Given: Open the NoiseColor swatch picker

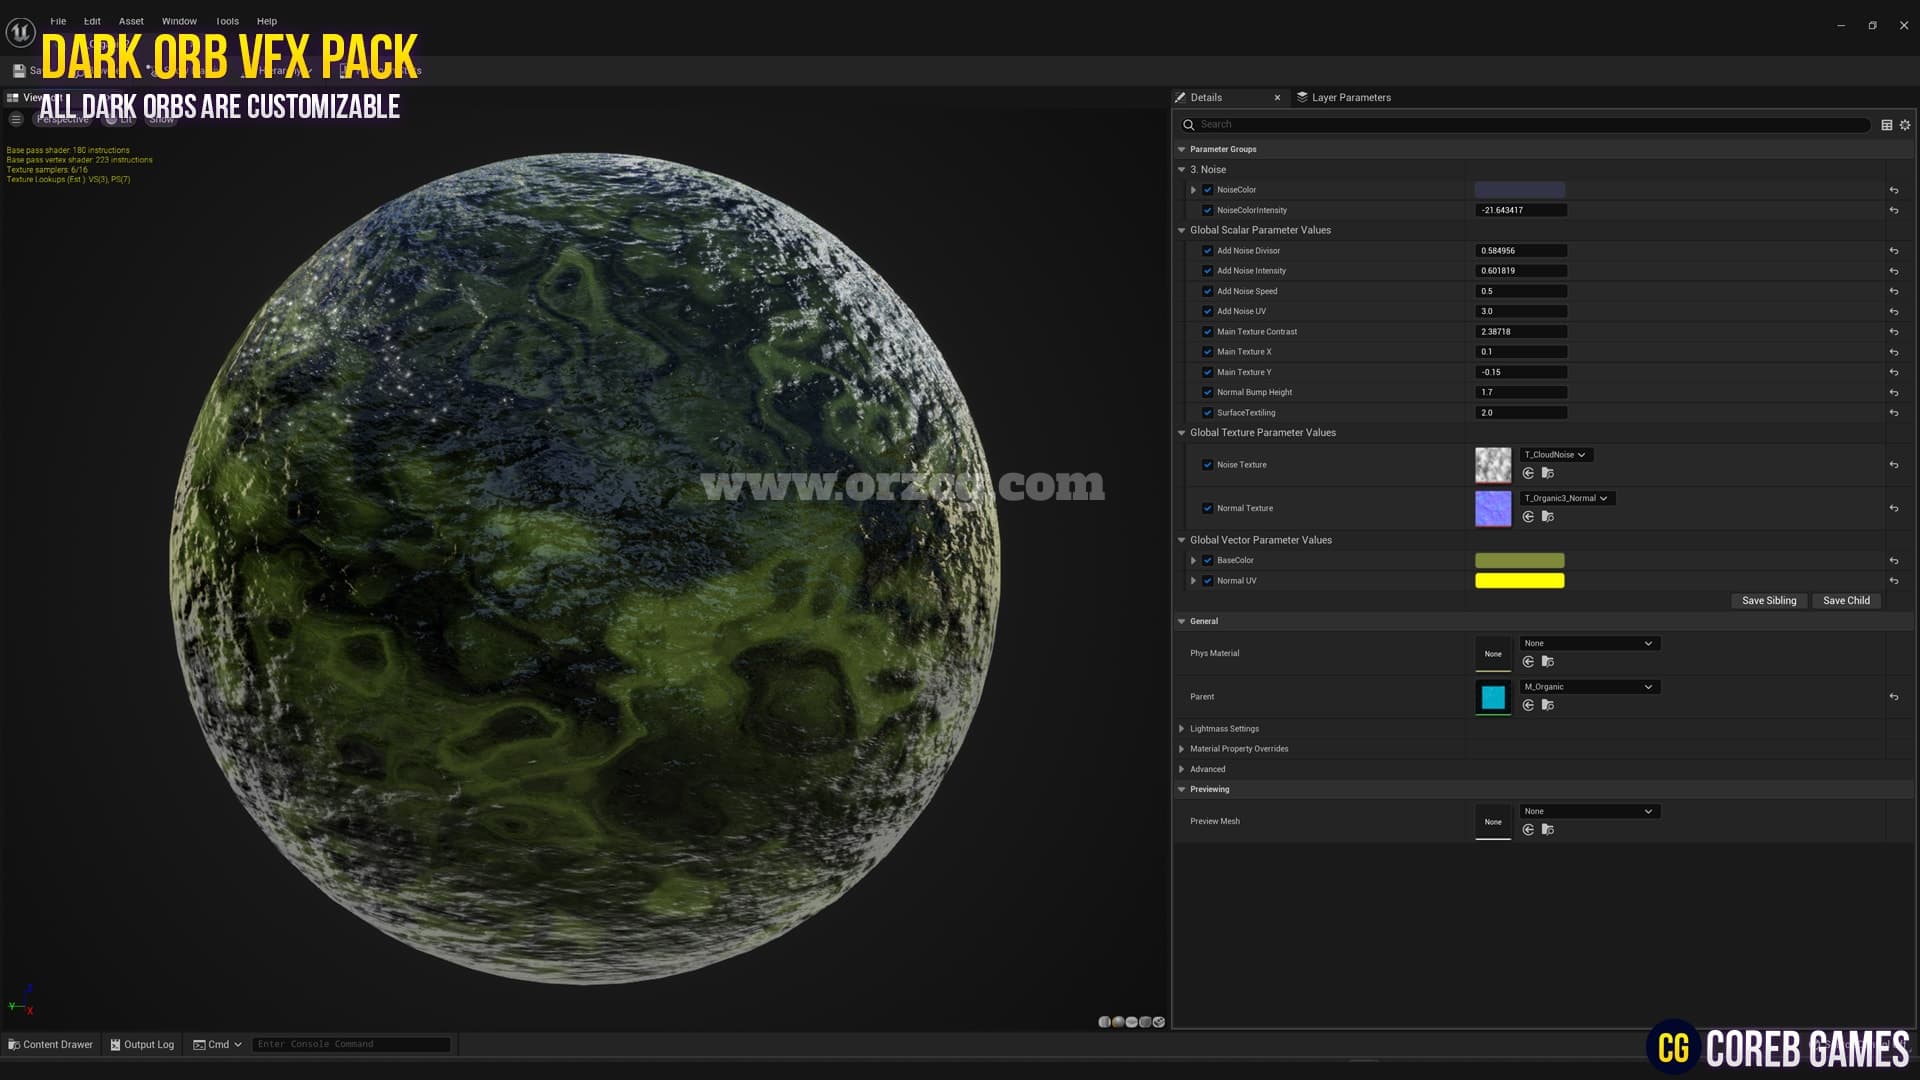Looking at the screenshot, I should click(1519, 190).
